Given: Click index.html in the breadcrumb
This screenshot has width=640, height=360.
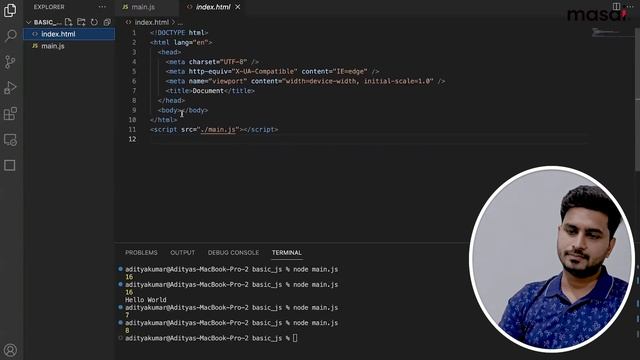Looking at the screenshot, I should [151, 22].
